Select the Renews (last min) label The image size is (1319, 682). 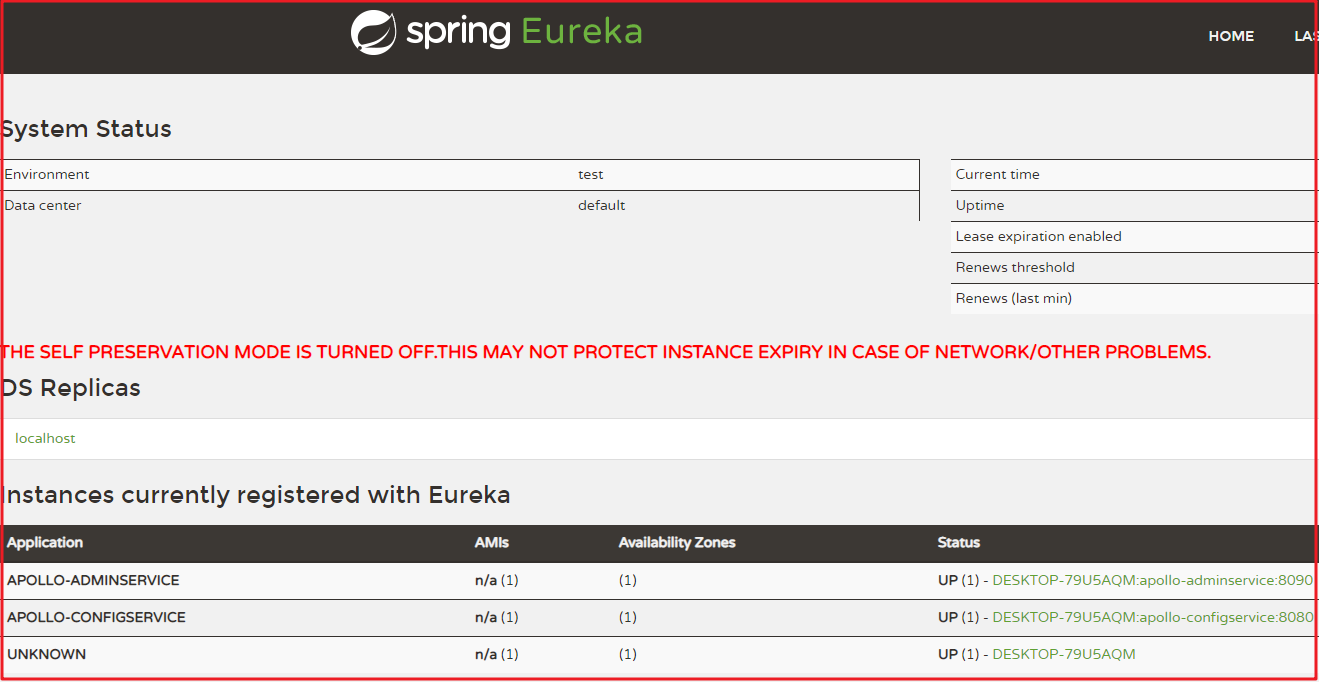pos(1014,298)
